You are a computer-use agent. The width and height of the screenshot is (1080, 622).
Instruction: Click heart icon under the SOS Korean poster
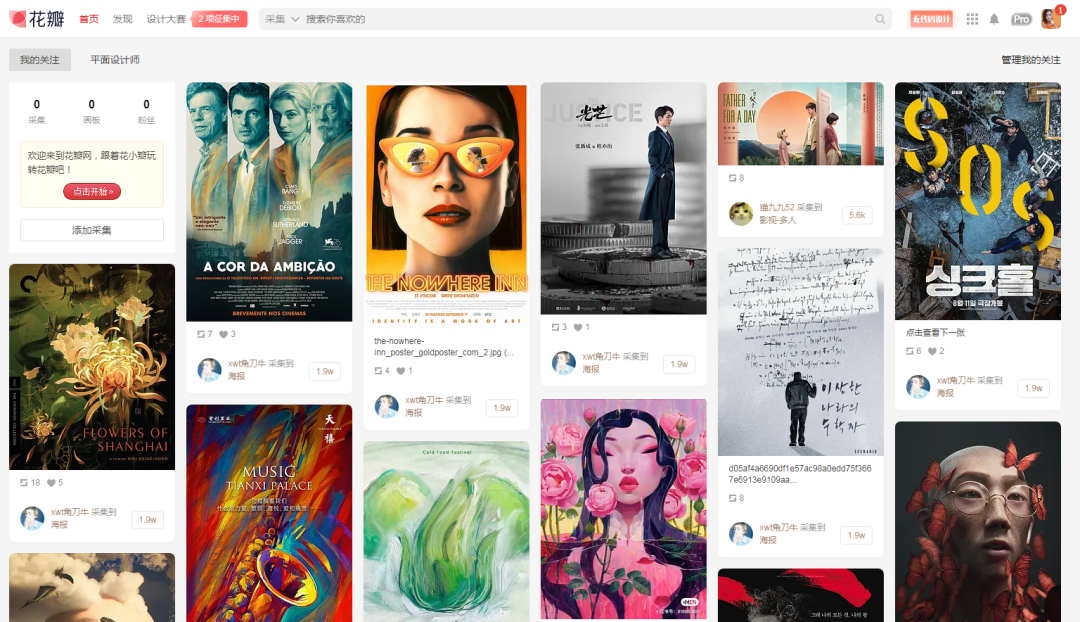(x=932, y=351)
